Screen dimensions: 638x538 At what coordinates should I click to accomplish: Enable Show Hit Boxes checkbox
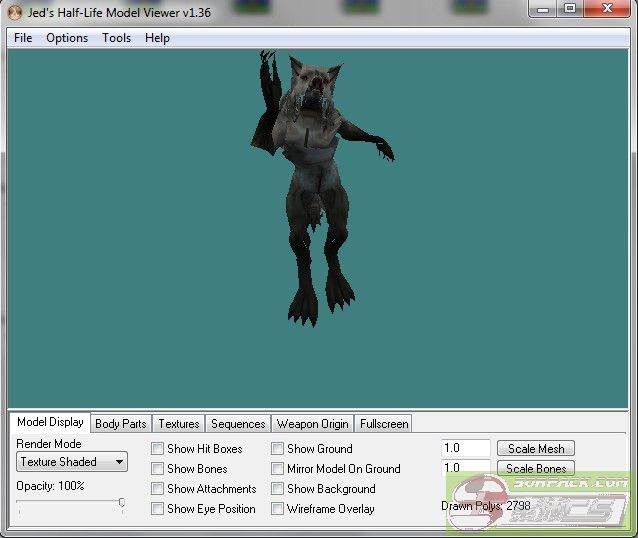point(158,449)
